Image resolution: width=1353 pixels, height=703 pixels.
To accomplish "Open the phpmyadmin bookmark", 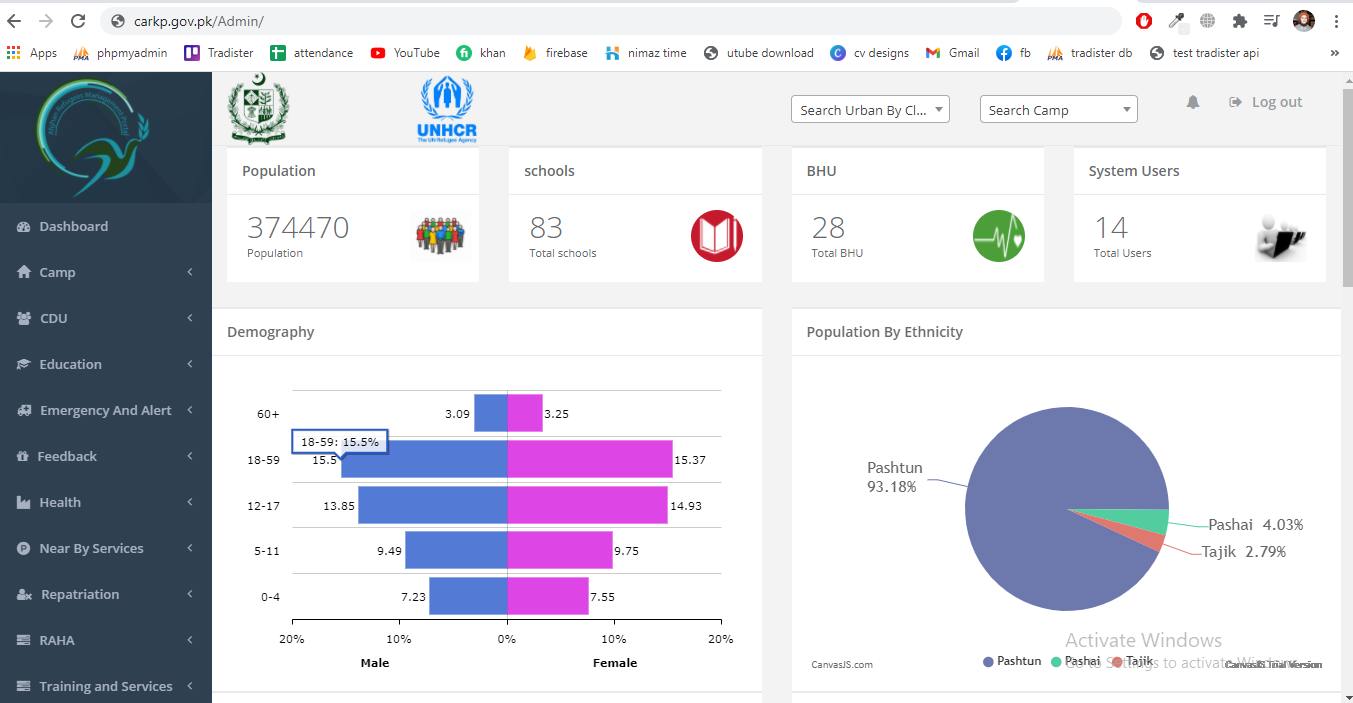I will pyautogui.click(x=120, y=53).
